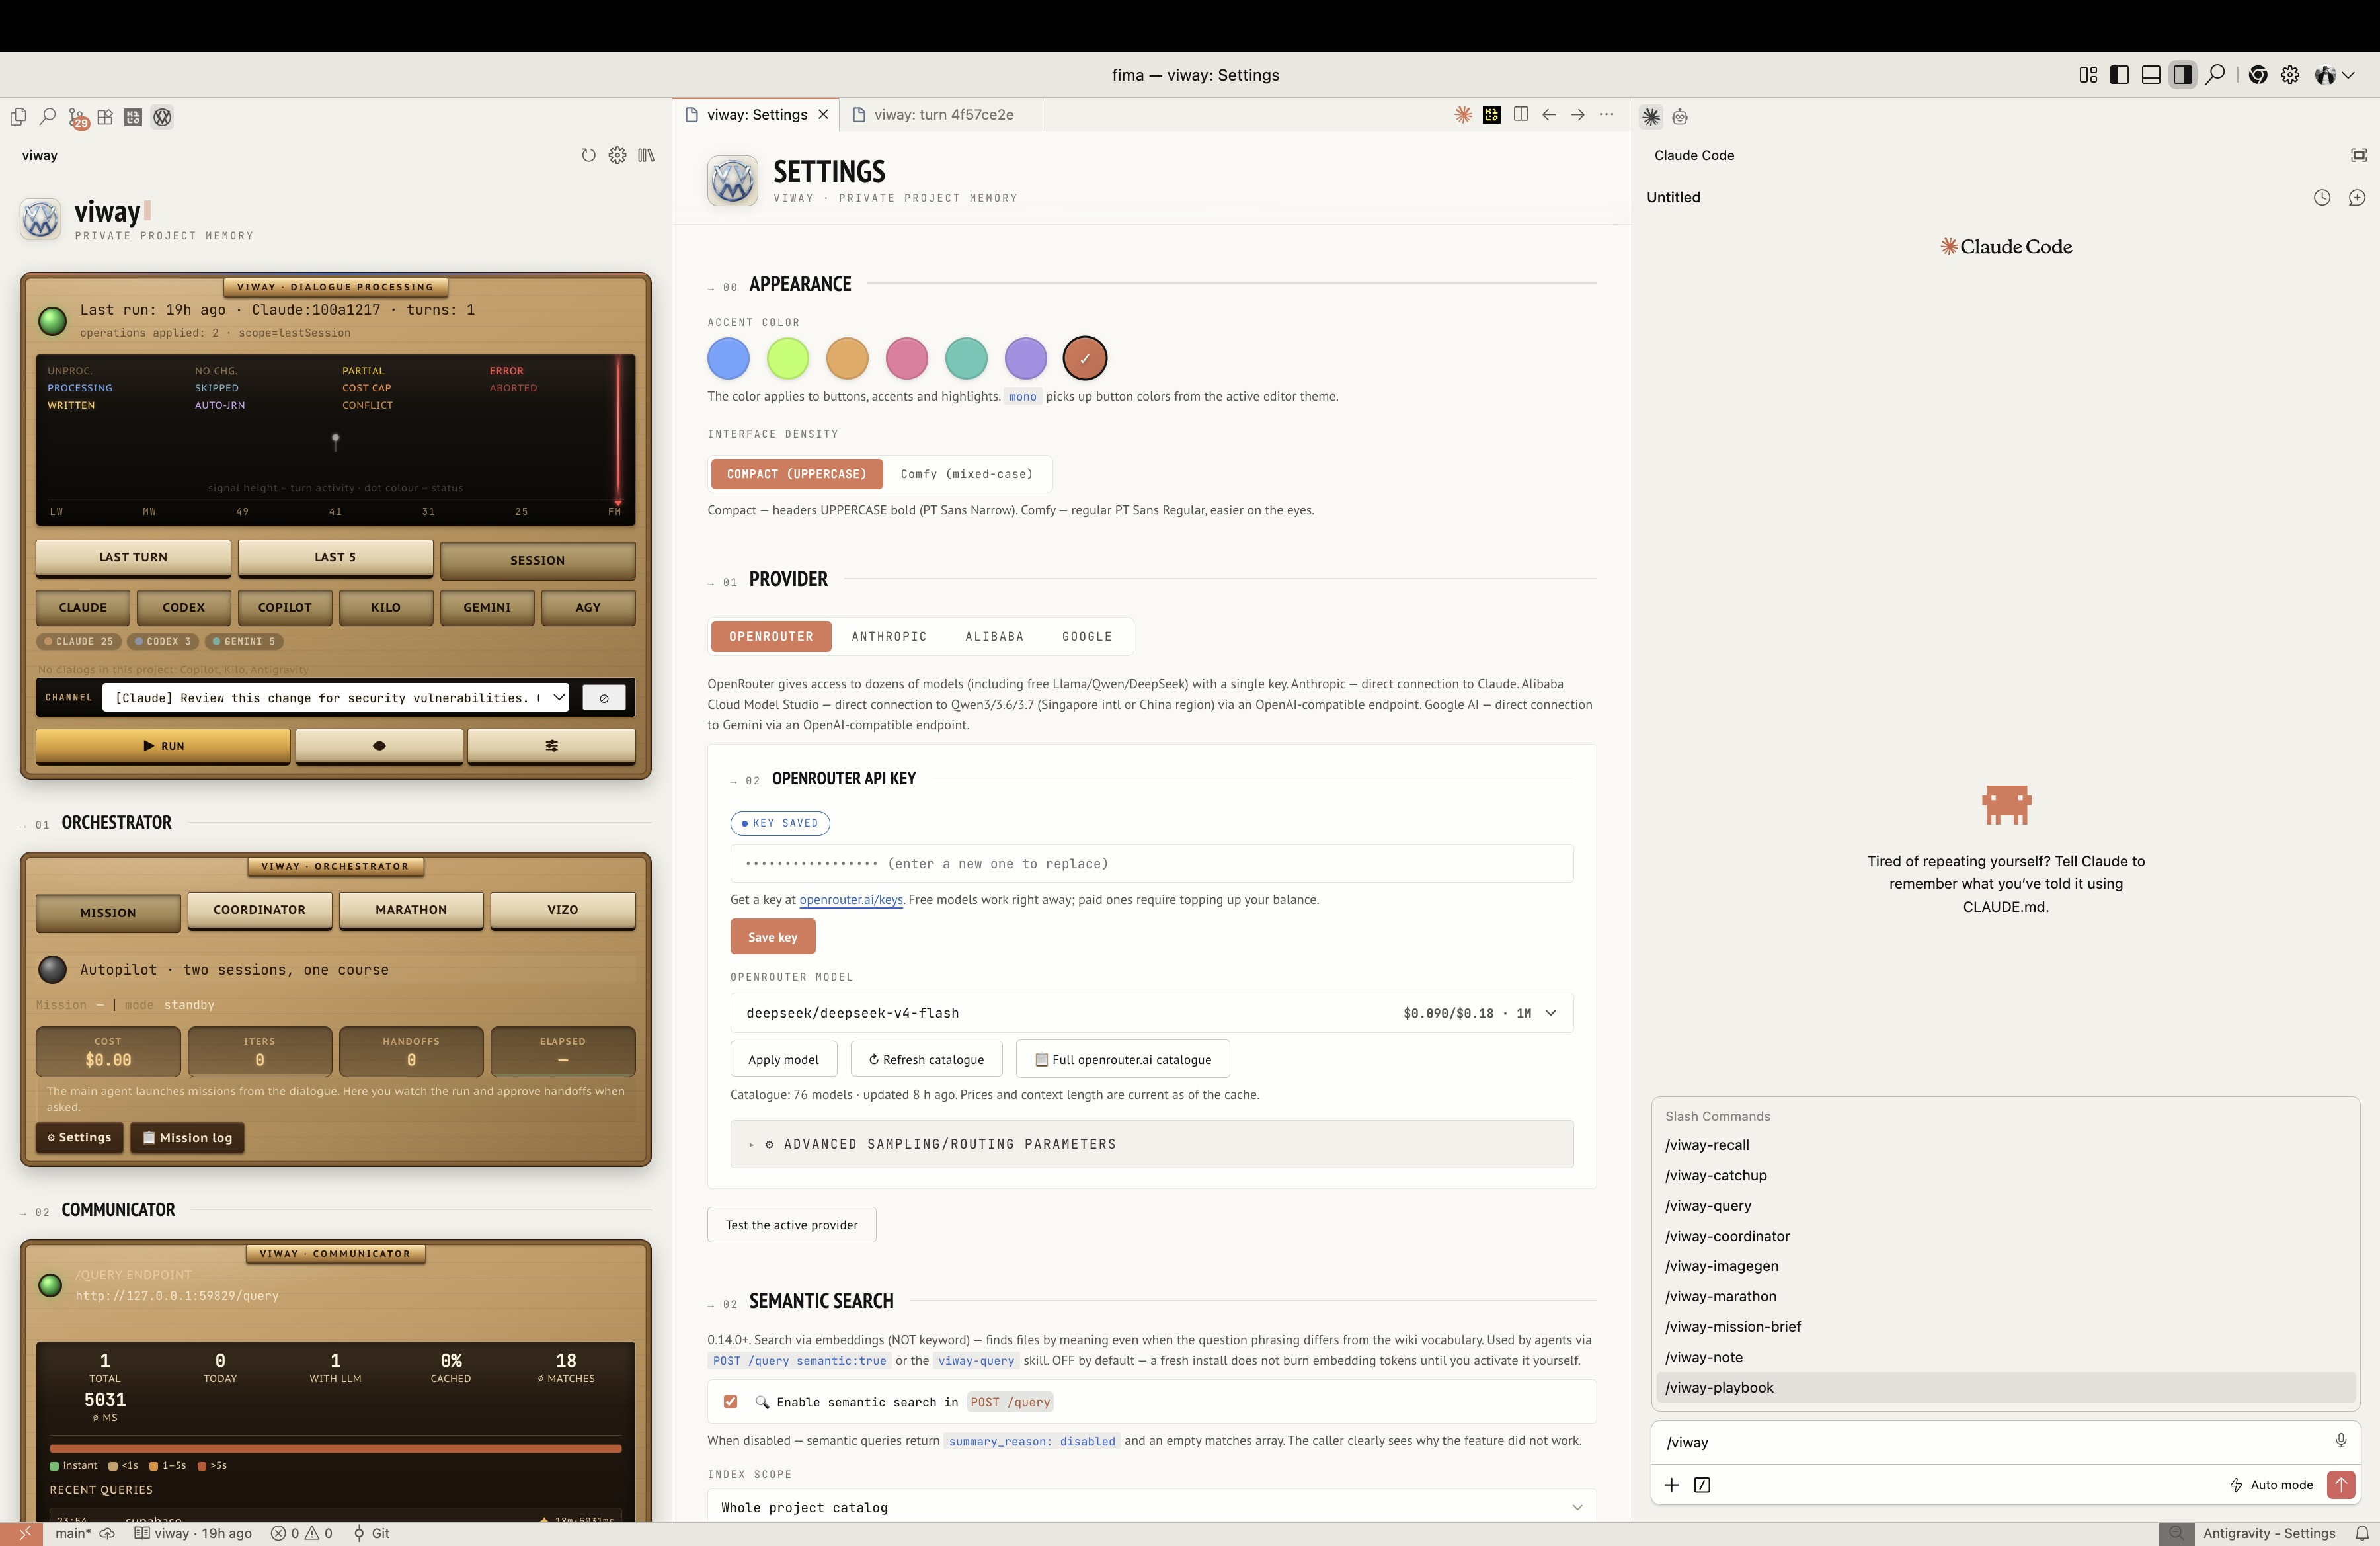Open the Explorer files icon in activity bar
2380x1546 pixels.
(18, 117)
